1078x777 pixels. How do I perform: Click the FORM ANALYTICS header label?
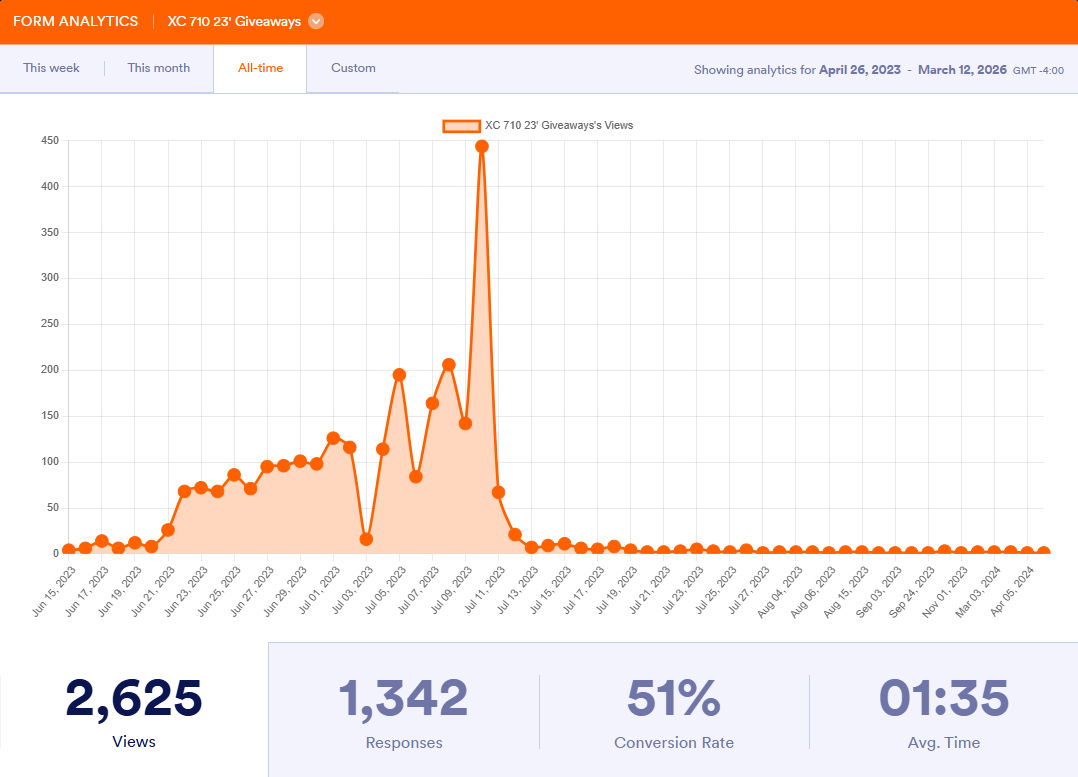click(76, 21)
